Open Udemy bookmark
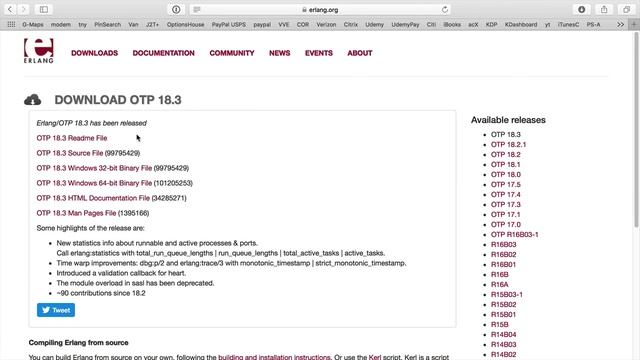640x360 pixels. coord(374,24)
